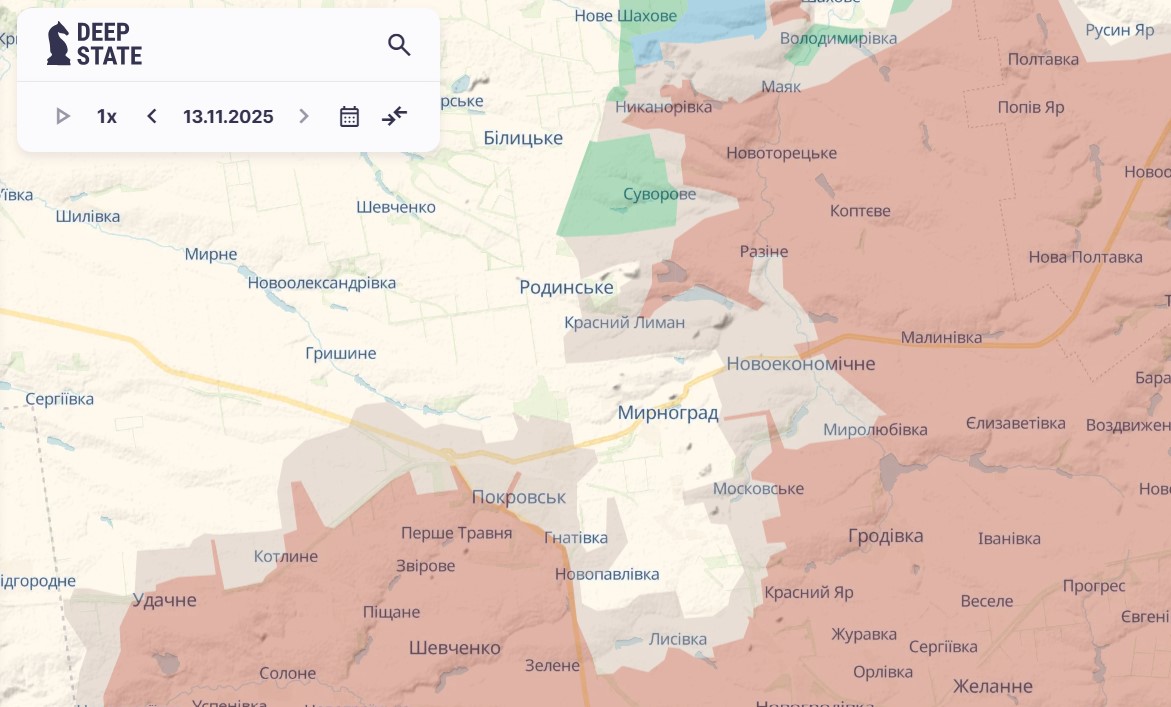This screenshot has width=1171, height=707.
Task: Click the Новоекономічне settlement label
Action: tap(800, 363)
